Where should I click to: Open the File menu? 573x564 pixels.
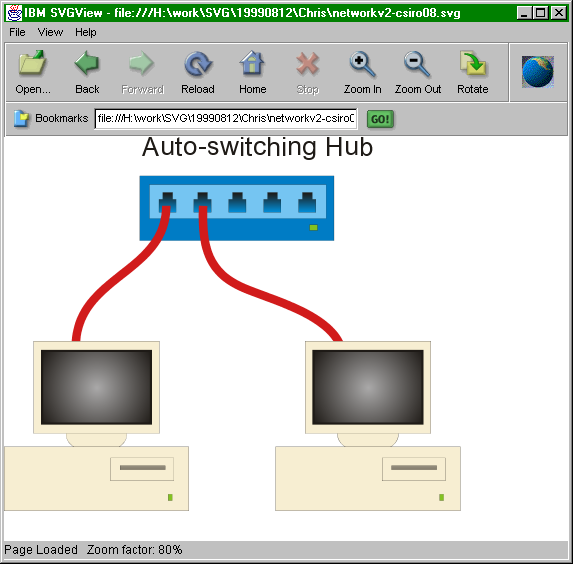(17, 32)
